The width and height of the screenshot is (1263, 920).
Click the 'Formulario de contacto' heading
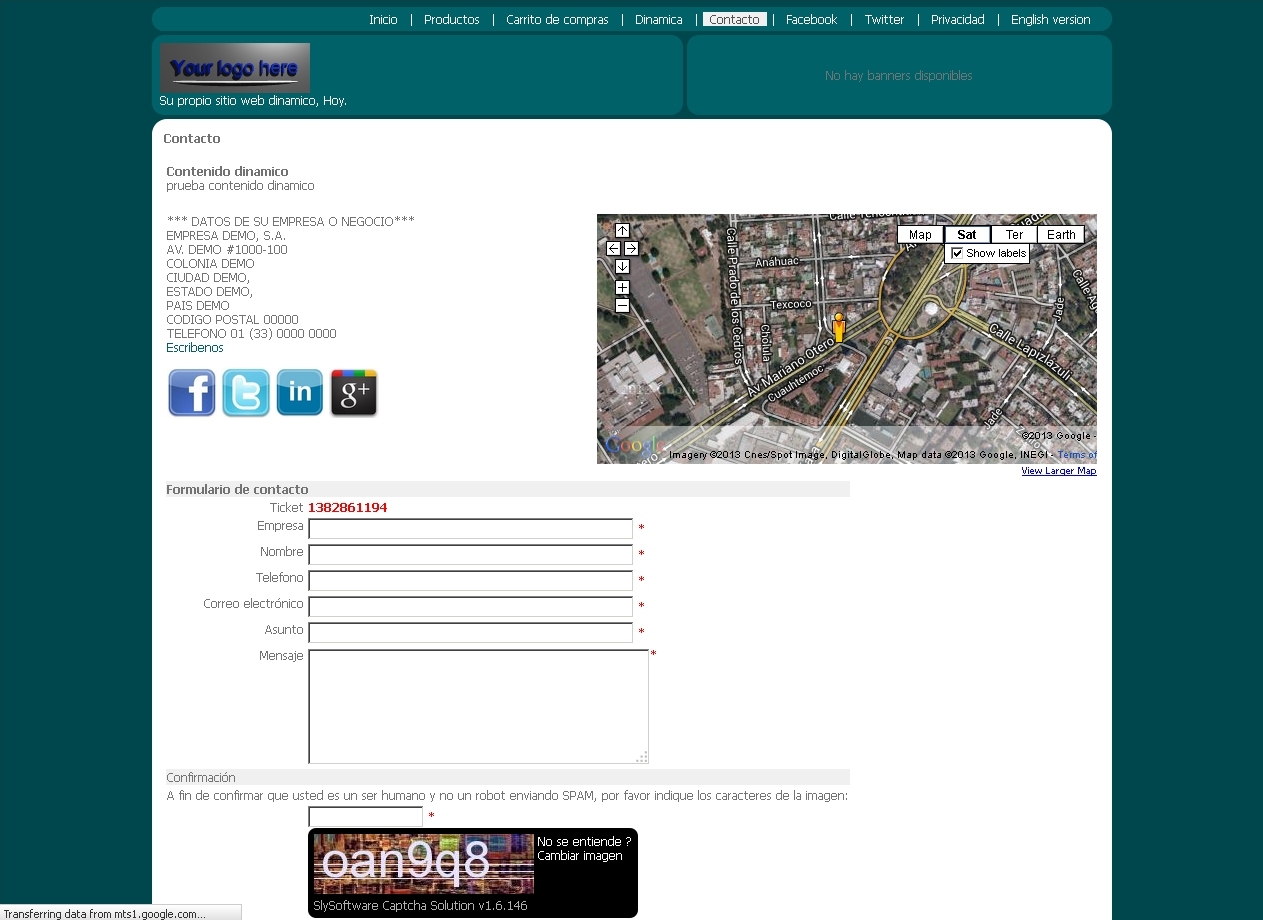237,490
